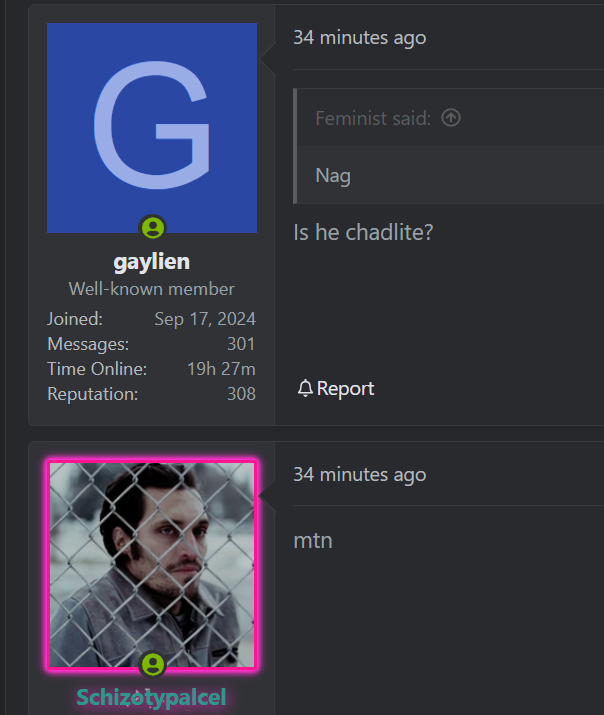Image resolution: width=604 pixels, height=715 pixels.
Task: Click the 'Well-known member' user title
Action: coord(151,289)
